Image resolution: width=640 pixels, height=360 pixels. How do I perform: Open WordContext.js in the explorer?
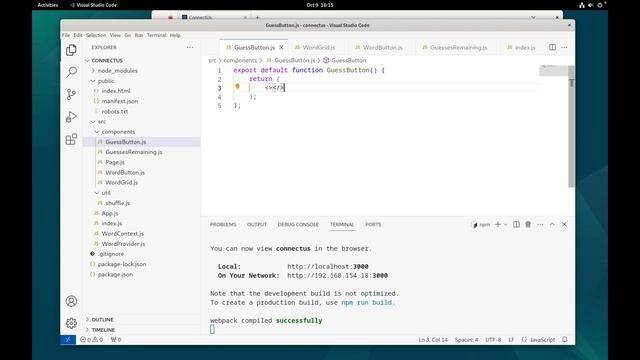pos(122,233)
